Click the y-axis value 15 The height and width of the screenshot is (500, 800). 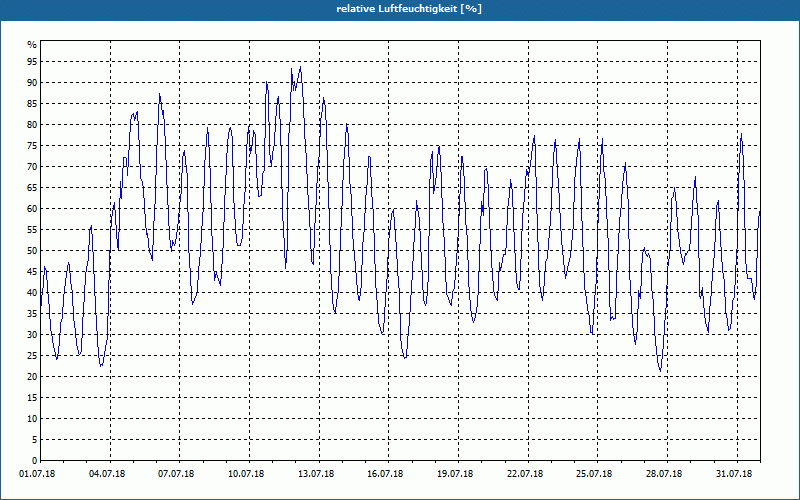(x=32, y=397)
